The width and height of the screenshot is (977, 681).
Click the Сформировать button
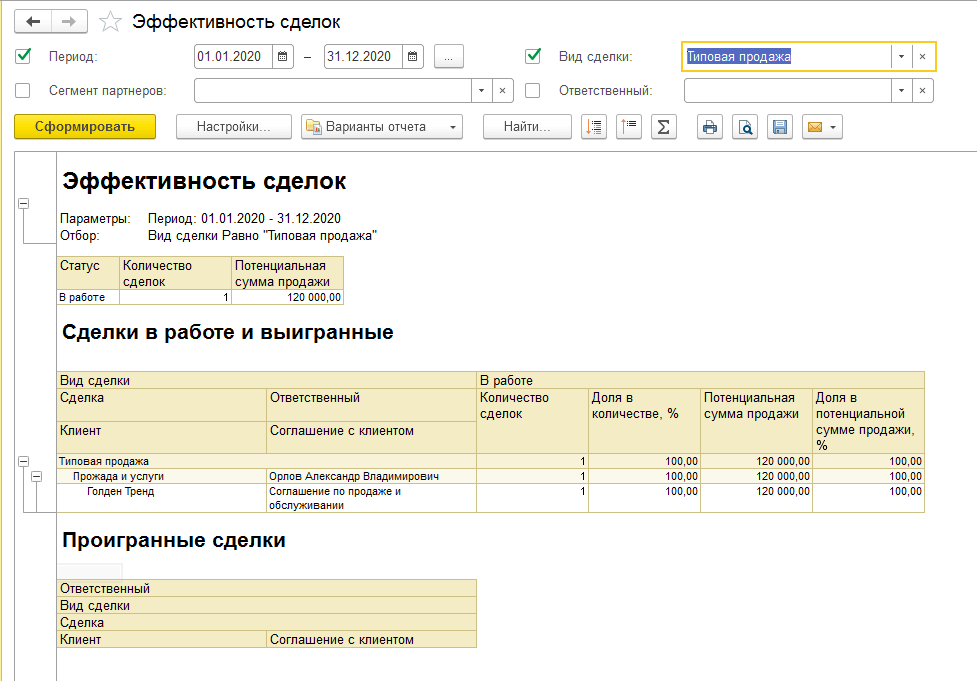85,127
